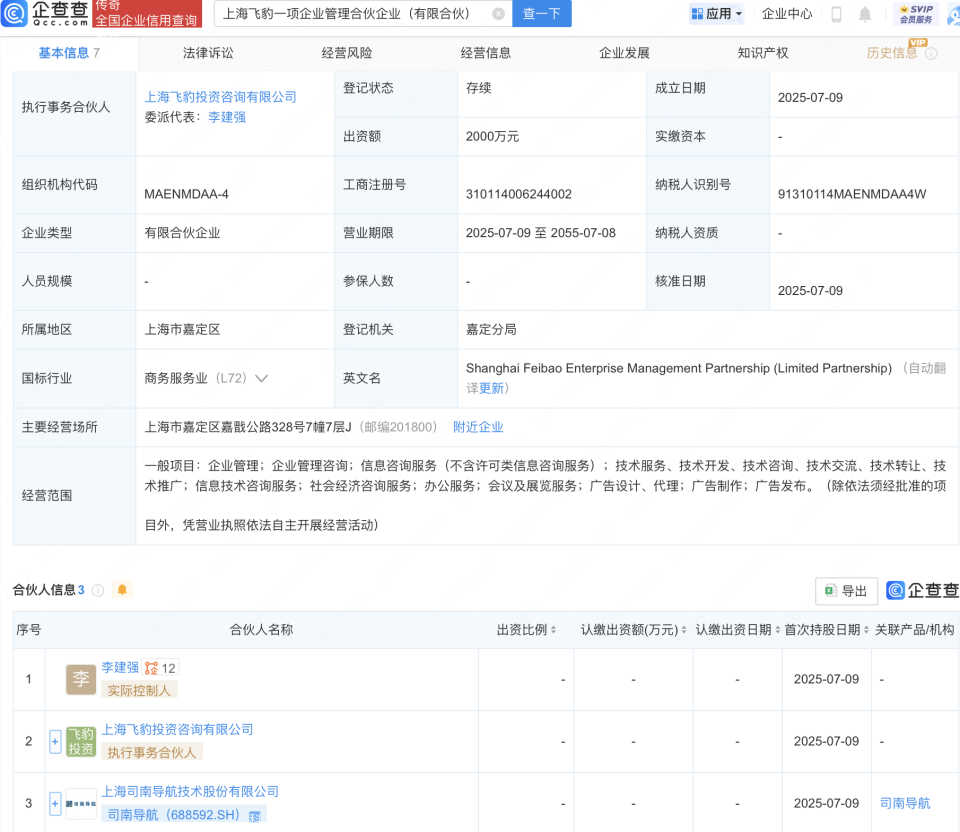Click the clear search text X icon
960x832 pixels.
point(497,14)
